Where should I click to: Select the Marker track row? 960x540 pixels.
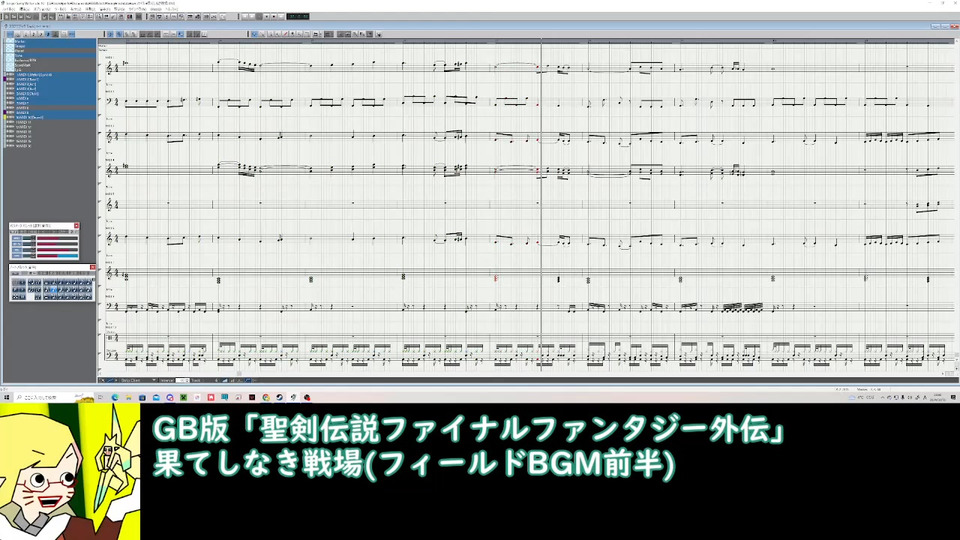click(50, 42)
